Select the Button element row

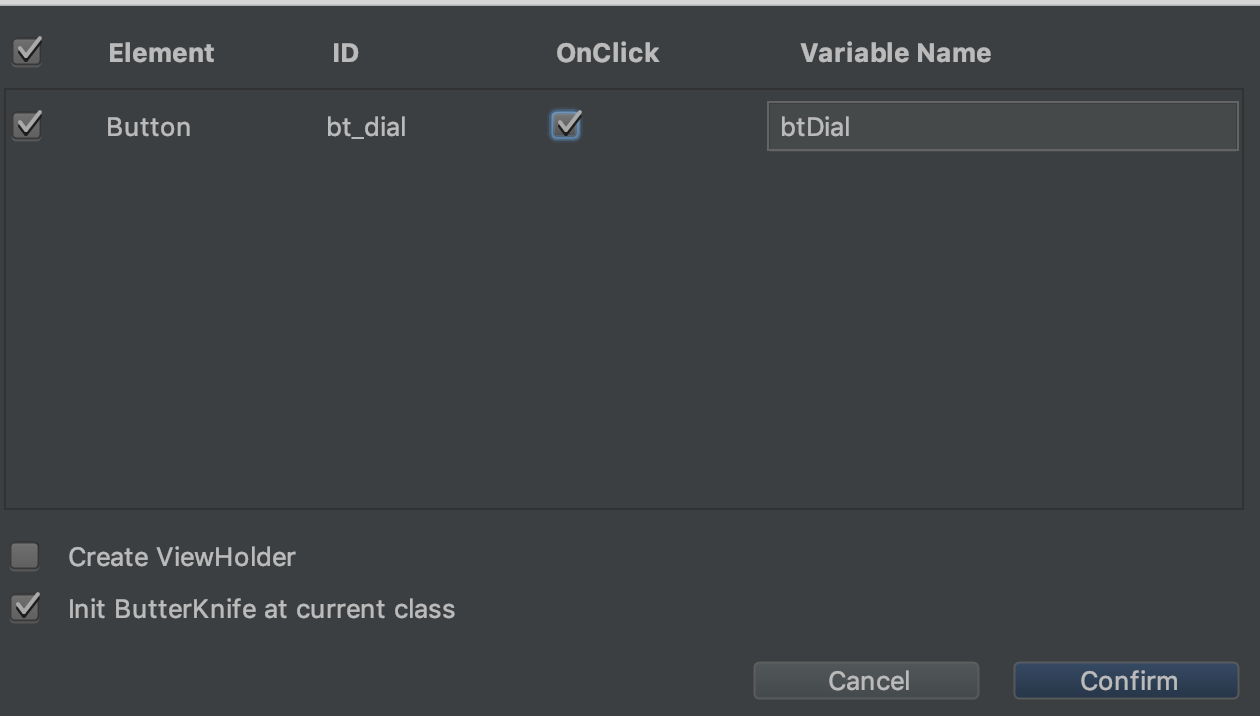(148, 126)
